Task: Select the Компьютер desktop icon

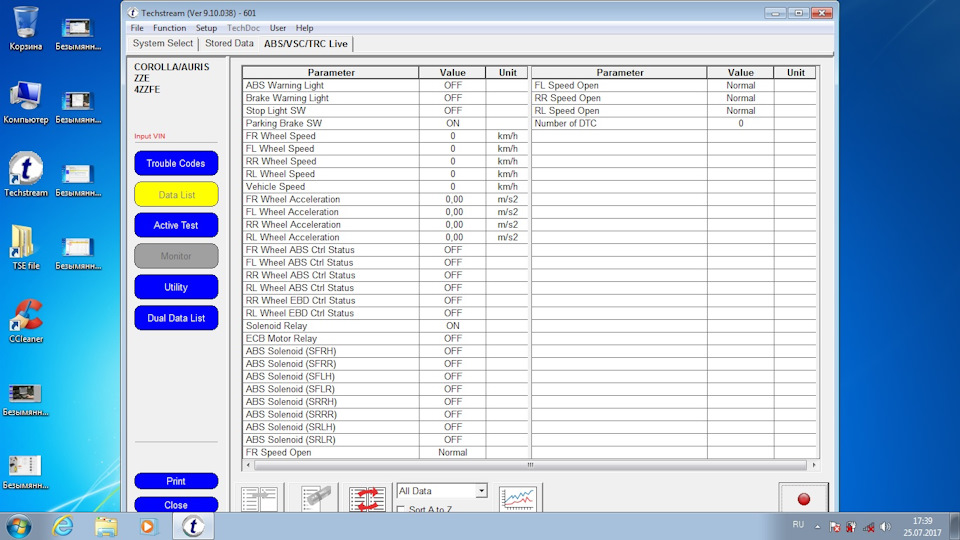Action: 26,102
